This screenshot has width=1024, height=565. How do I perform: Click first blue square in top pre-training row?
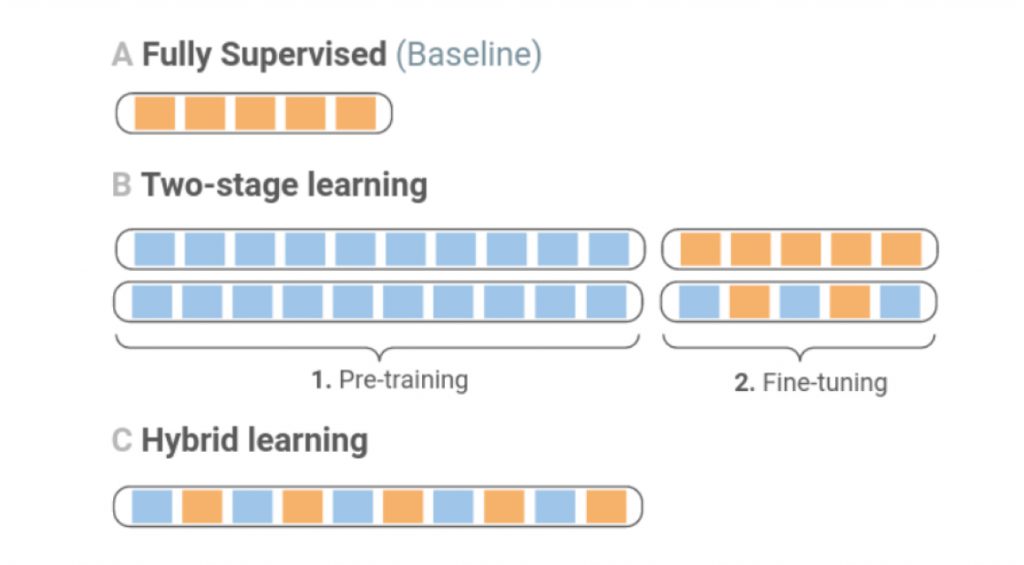pyautogui.click(x=154, y=249)
